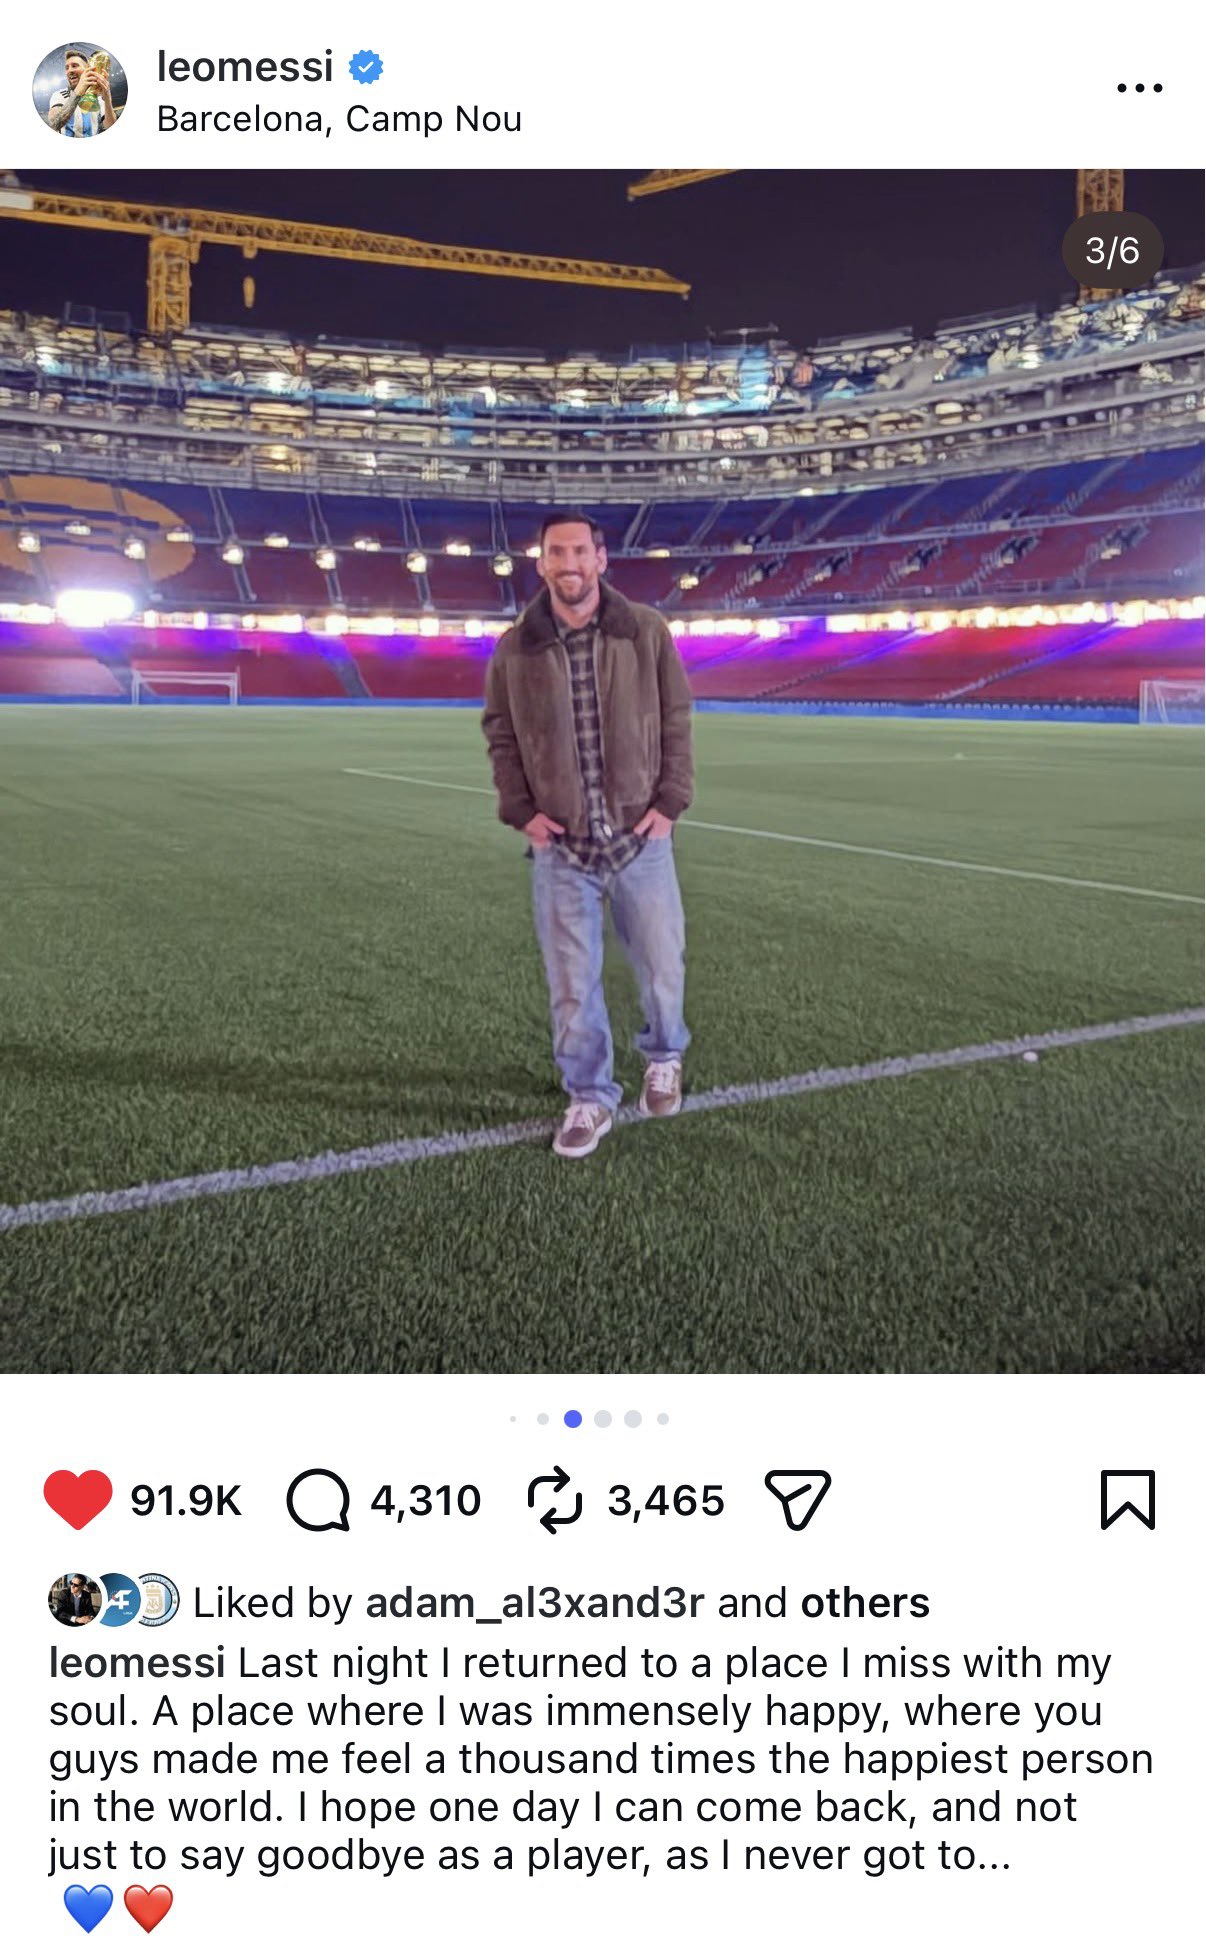View the 91.9K likes count
This screenshot has width=1206, height=1947.
tap(186, 1500)
